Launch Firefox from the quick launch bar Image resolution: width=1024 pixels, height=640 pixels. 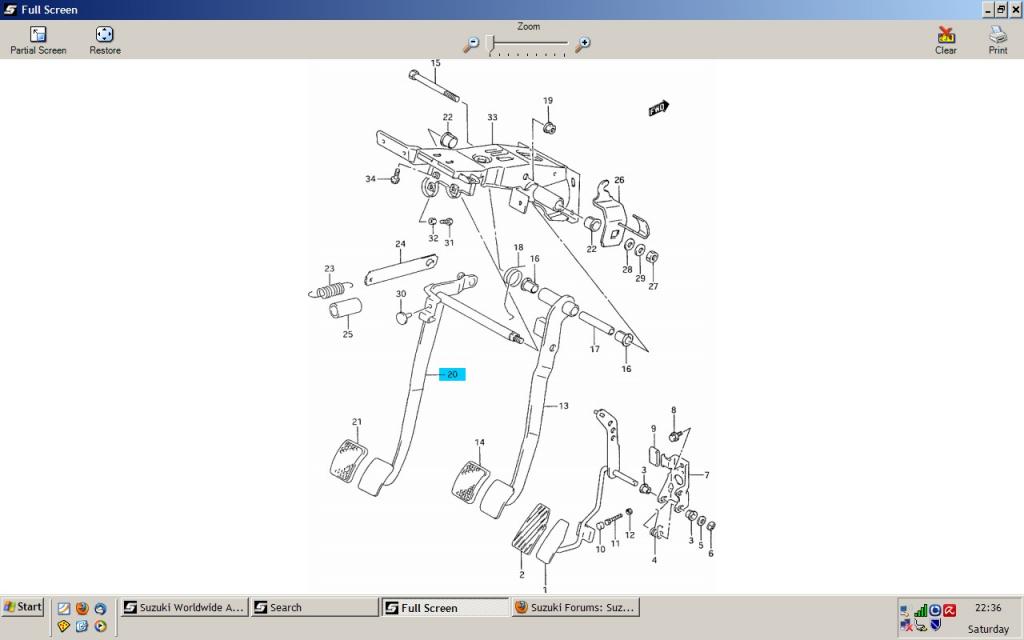(x=82, y=608)
